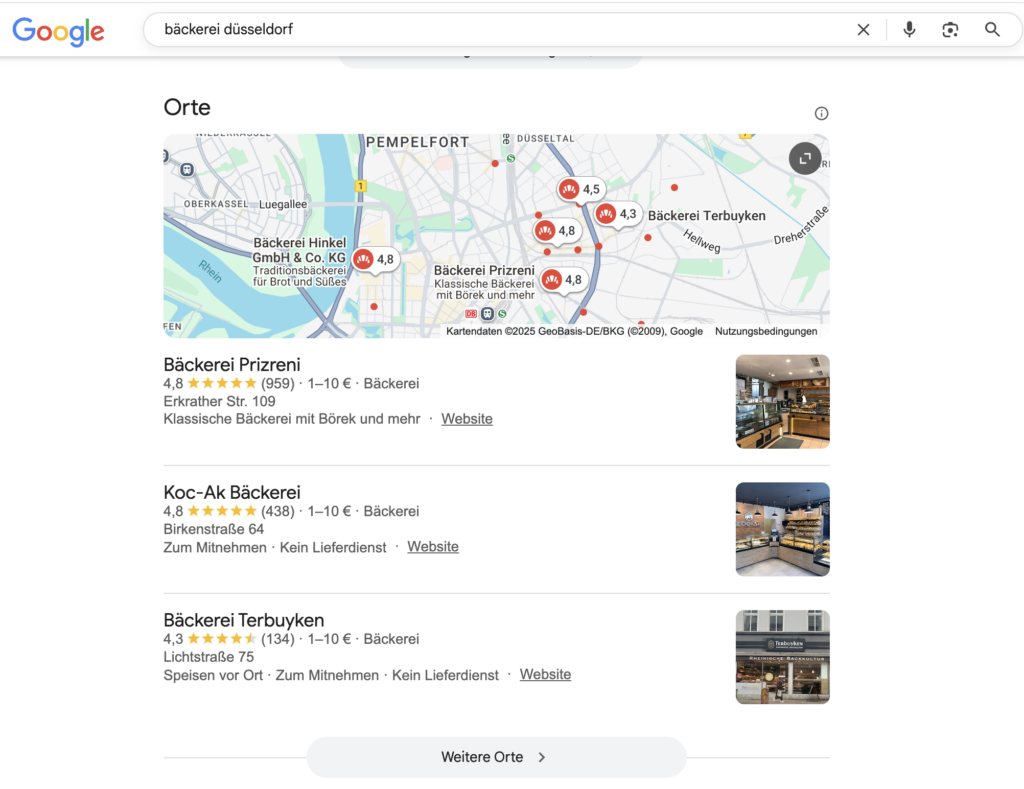This screenshot has height=789, width=1024.
Task: Open map Nutzungsbedingungen link
Action: pos(766,331)
